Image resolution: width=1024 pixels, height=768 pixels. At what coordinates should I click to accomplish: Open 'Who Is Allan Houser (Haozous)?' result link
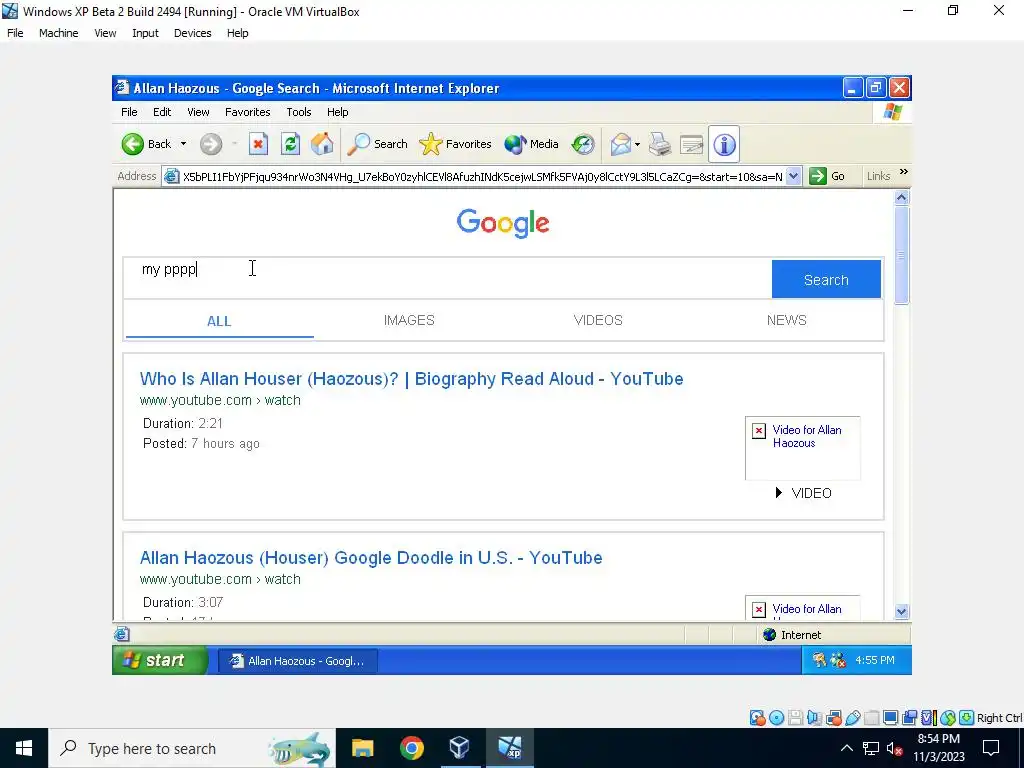(x=411, y=379)
